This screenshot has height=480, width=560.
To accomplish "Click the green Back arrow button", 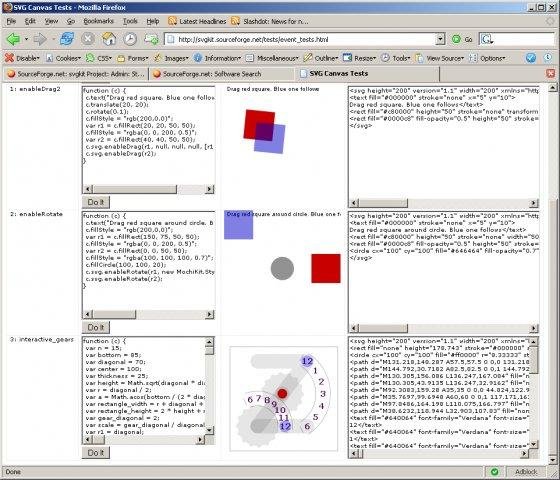I will [14, 39].
